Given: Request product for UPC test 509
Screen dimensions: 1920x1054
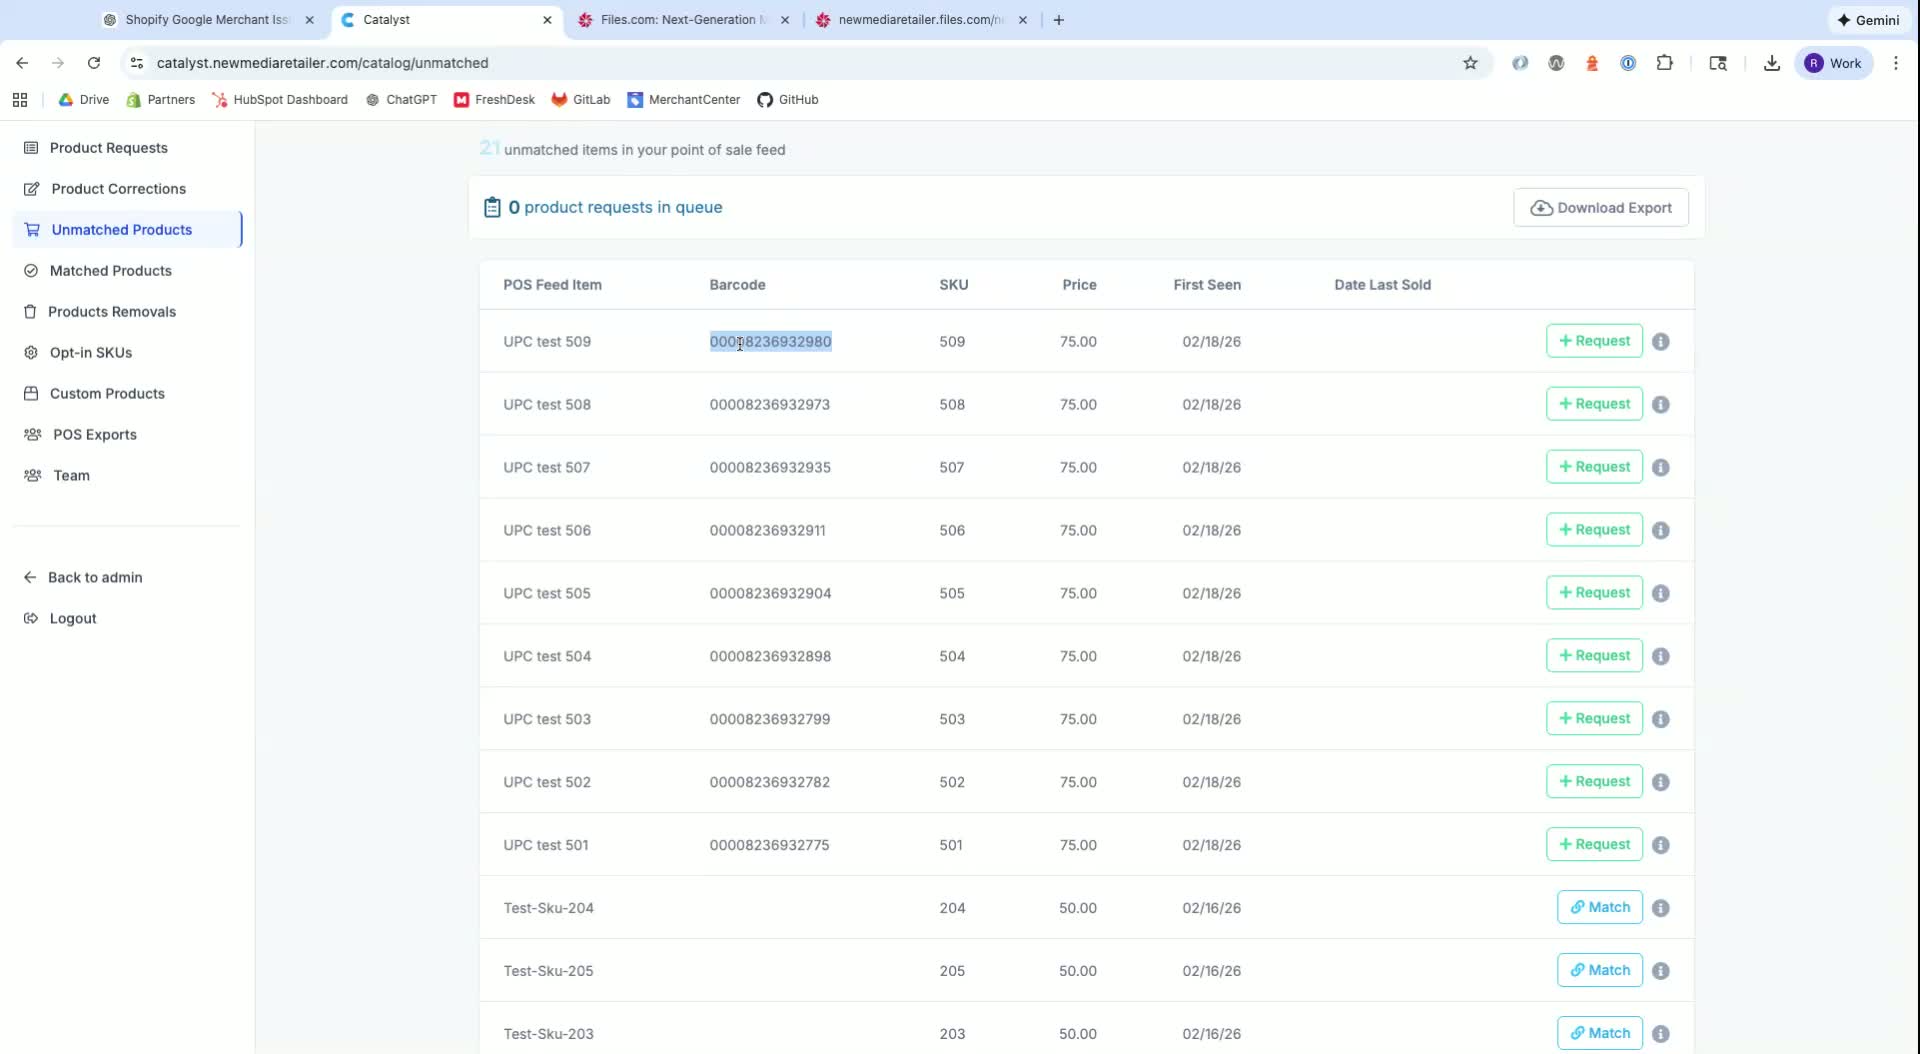Looking at the screenshot, I should 1594,341.
